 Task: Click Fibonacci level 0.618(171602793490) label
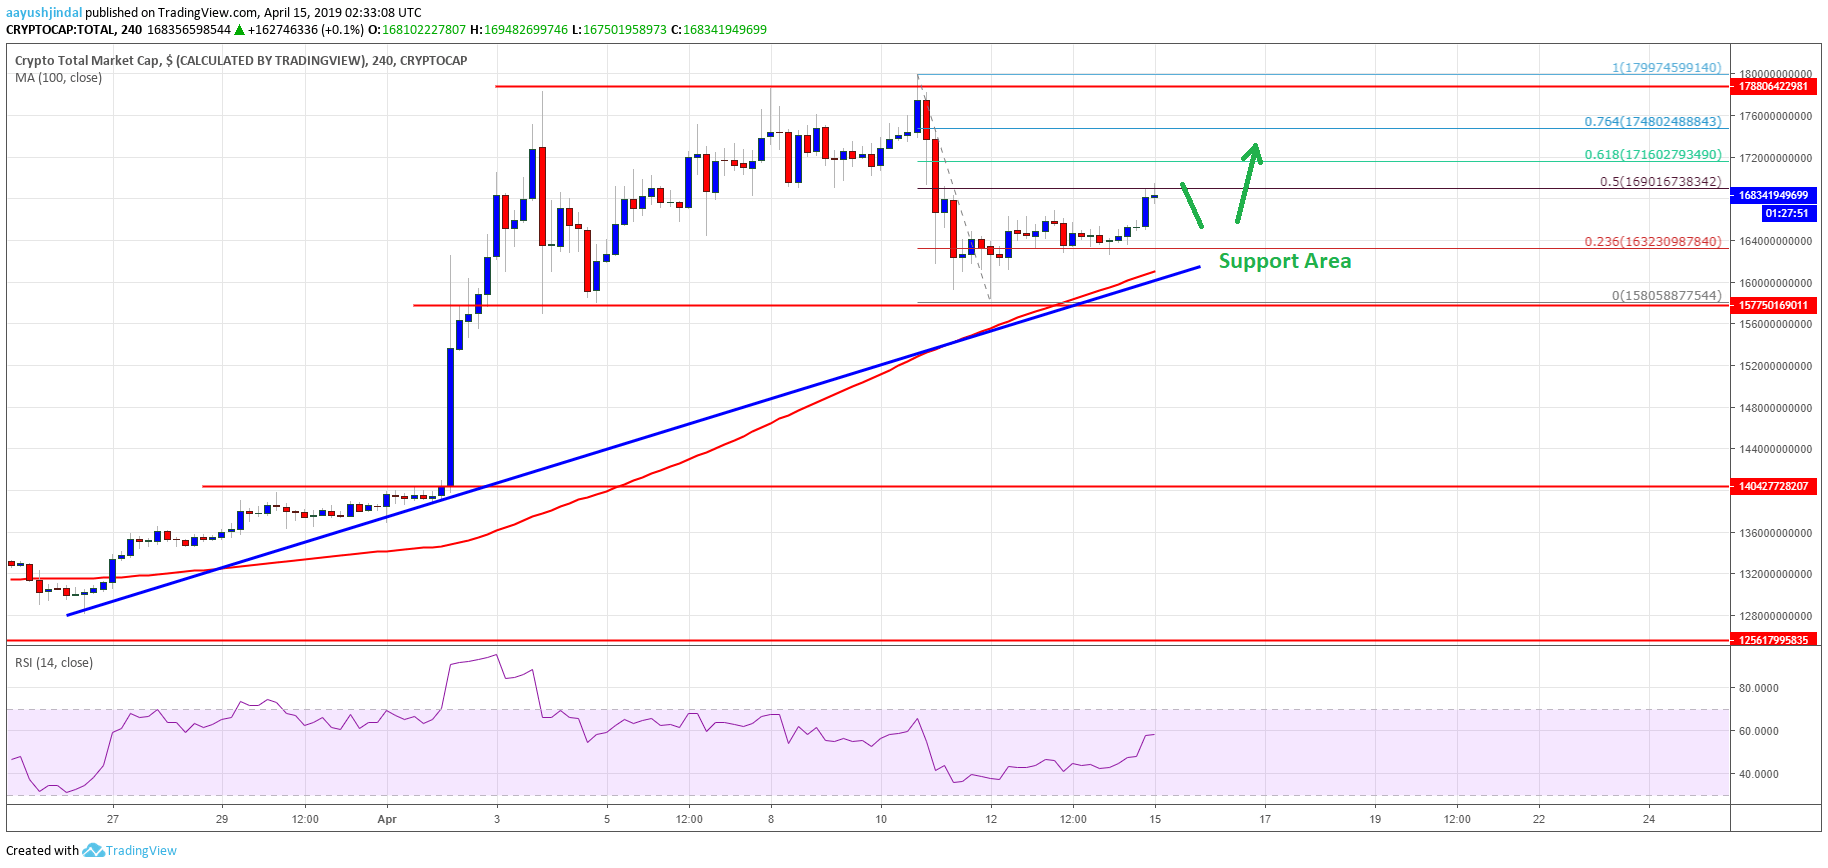coord(1653,155)
